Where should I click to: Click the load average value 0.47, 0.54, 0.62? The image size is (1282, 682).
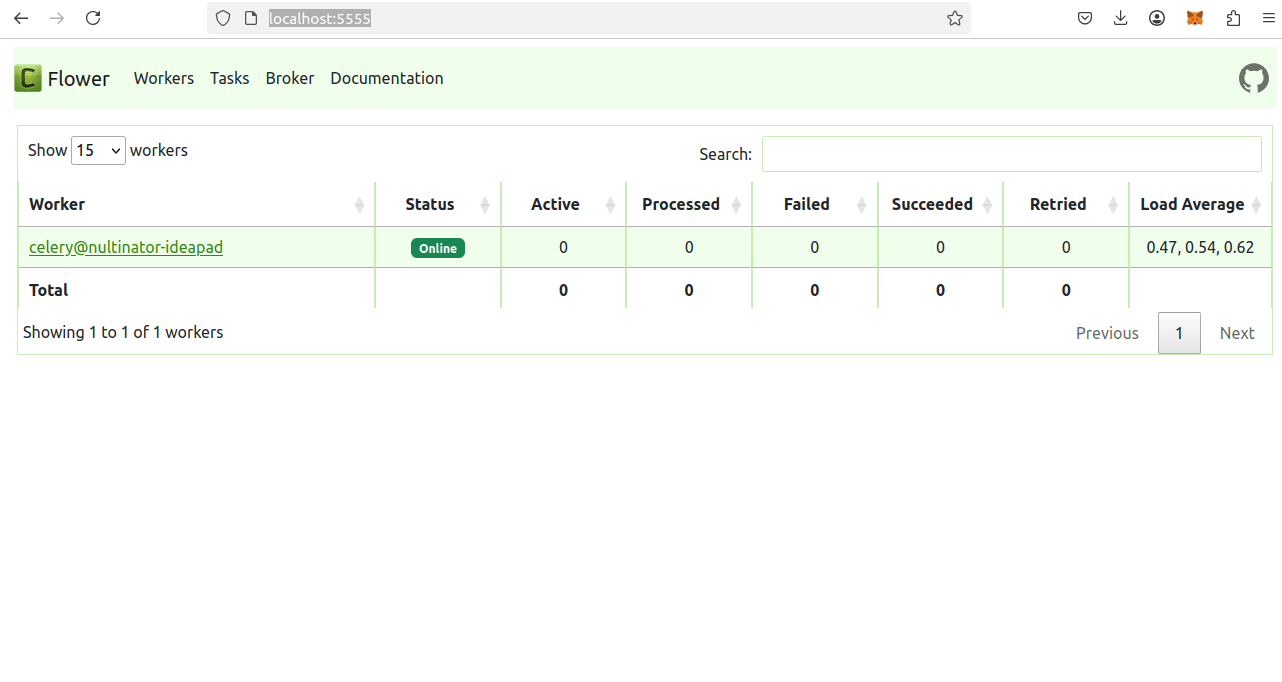[x=1200, y=247]
